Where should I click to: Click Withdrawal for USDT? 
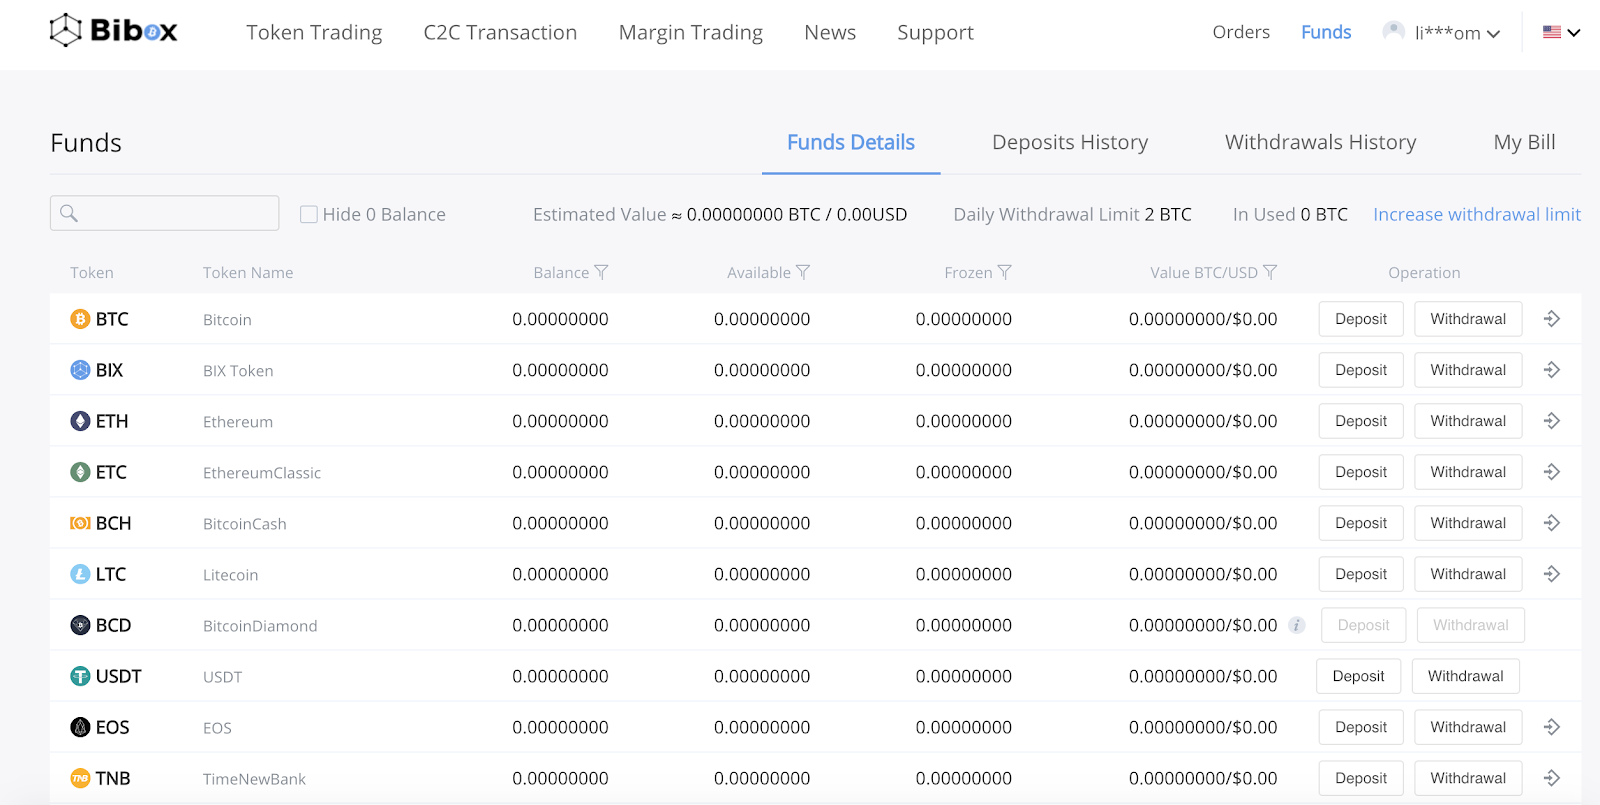coord(1466,676)
